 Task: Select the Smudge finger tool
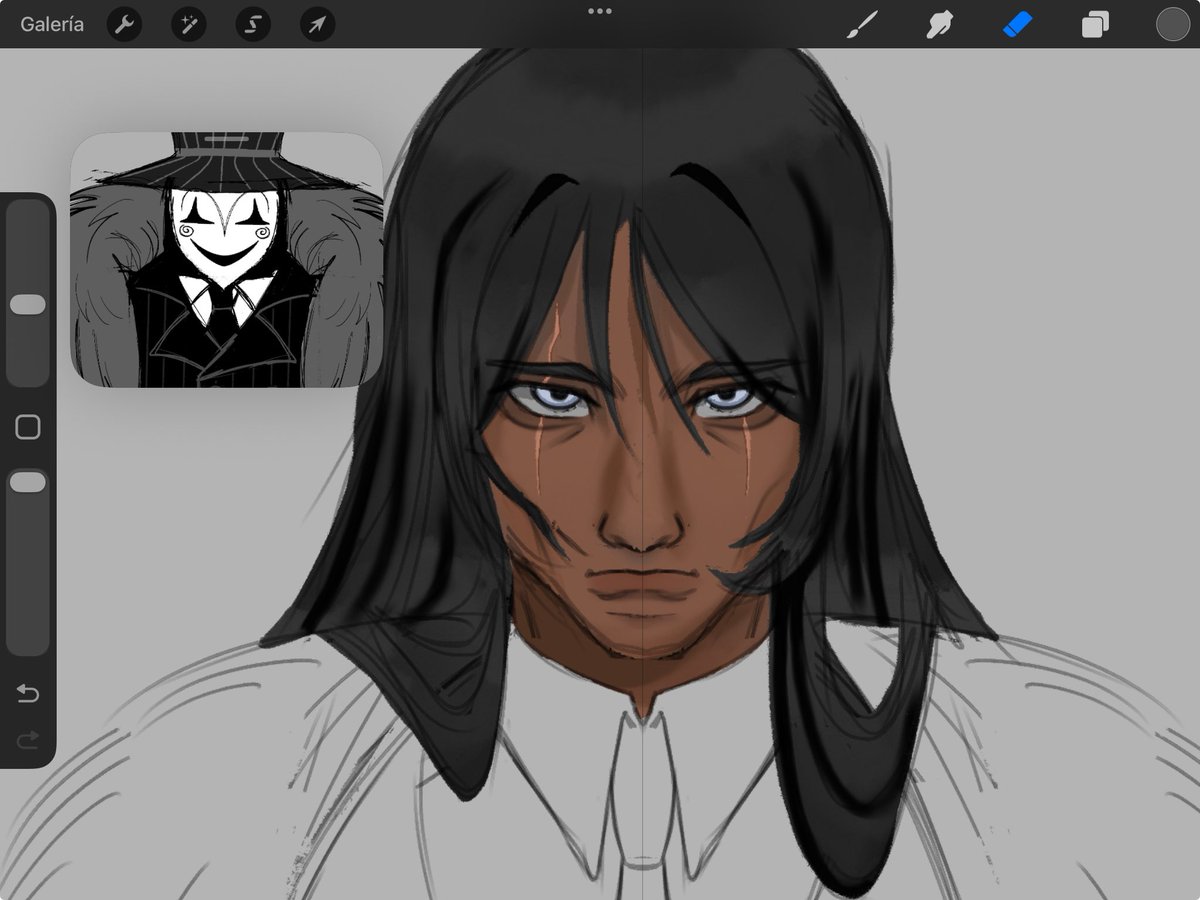[938, 24]
